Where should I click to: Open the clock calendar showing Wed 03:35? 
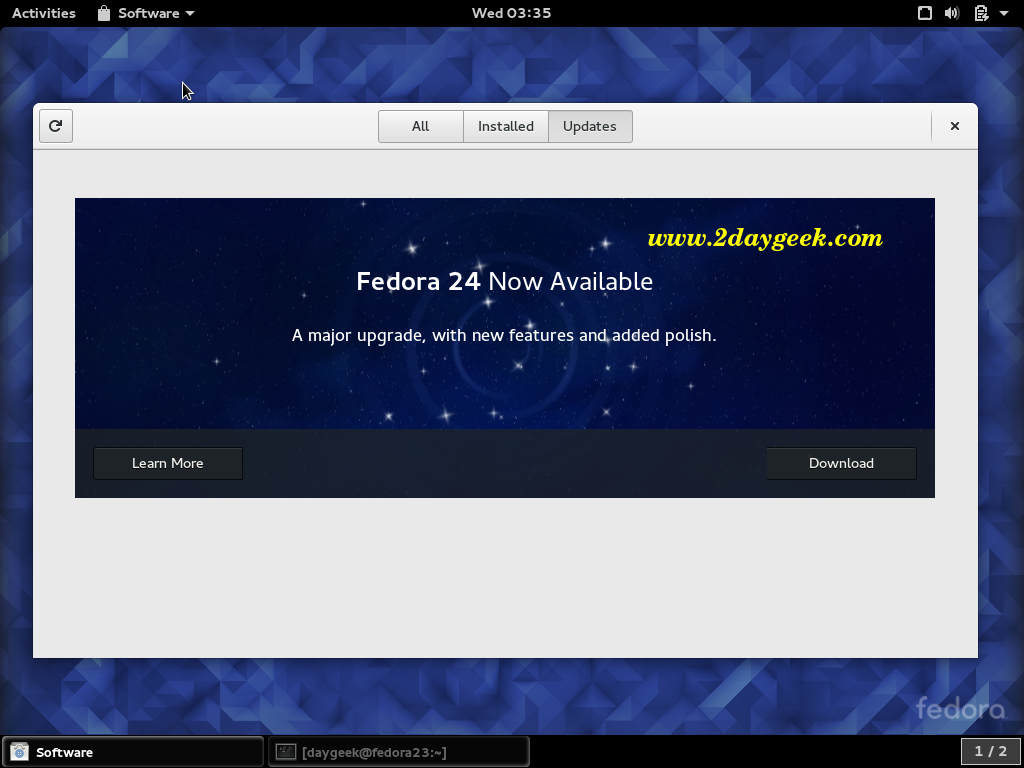pyautogui.click(x=511, y=13)
